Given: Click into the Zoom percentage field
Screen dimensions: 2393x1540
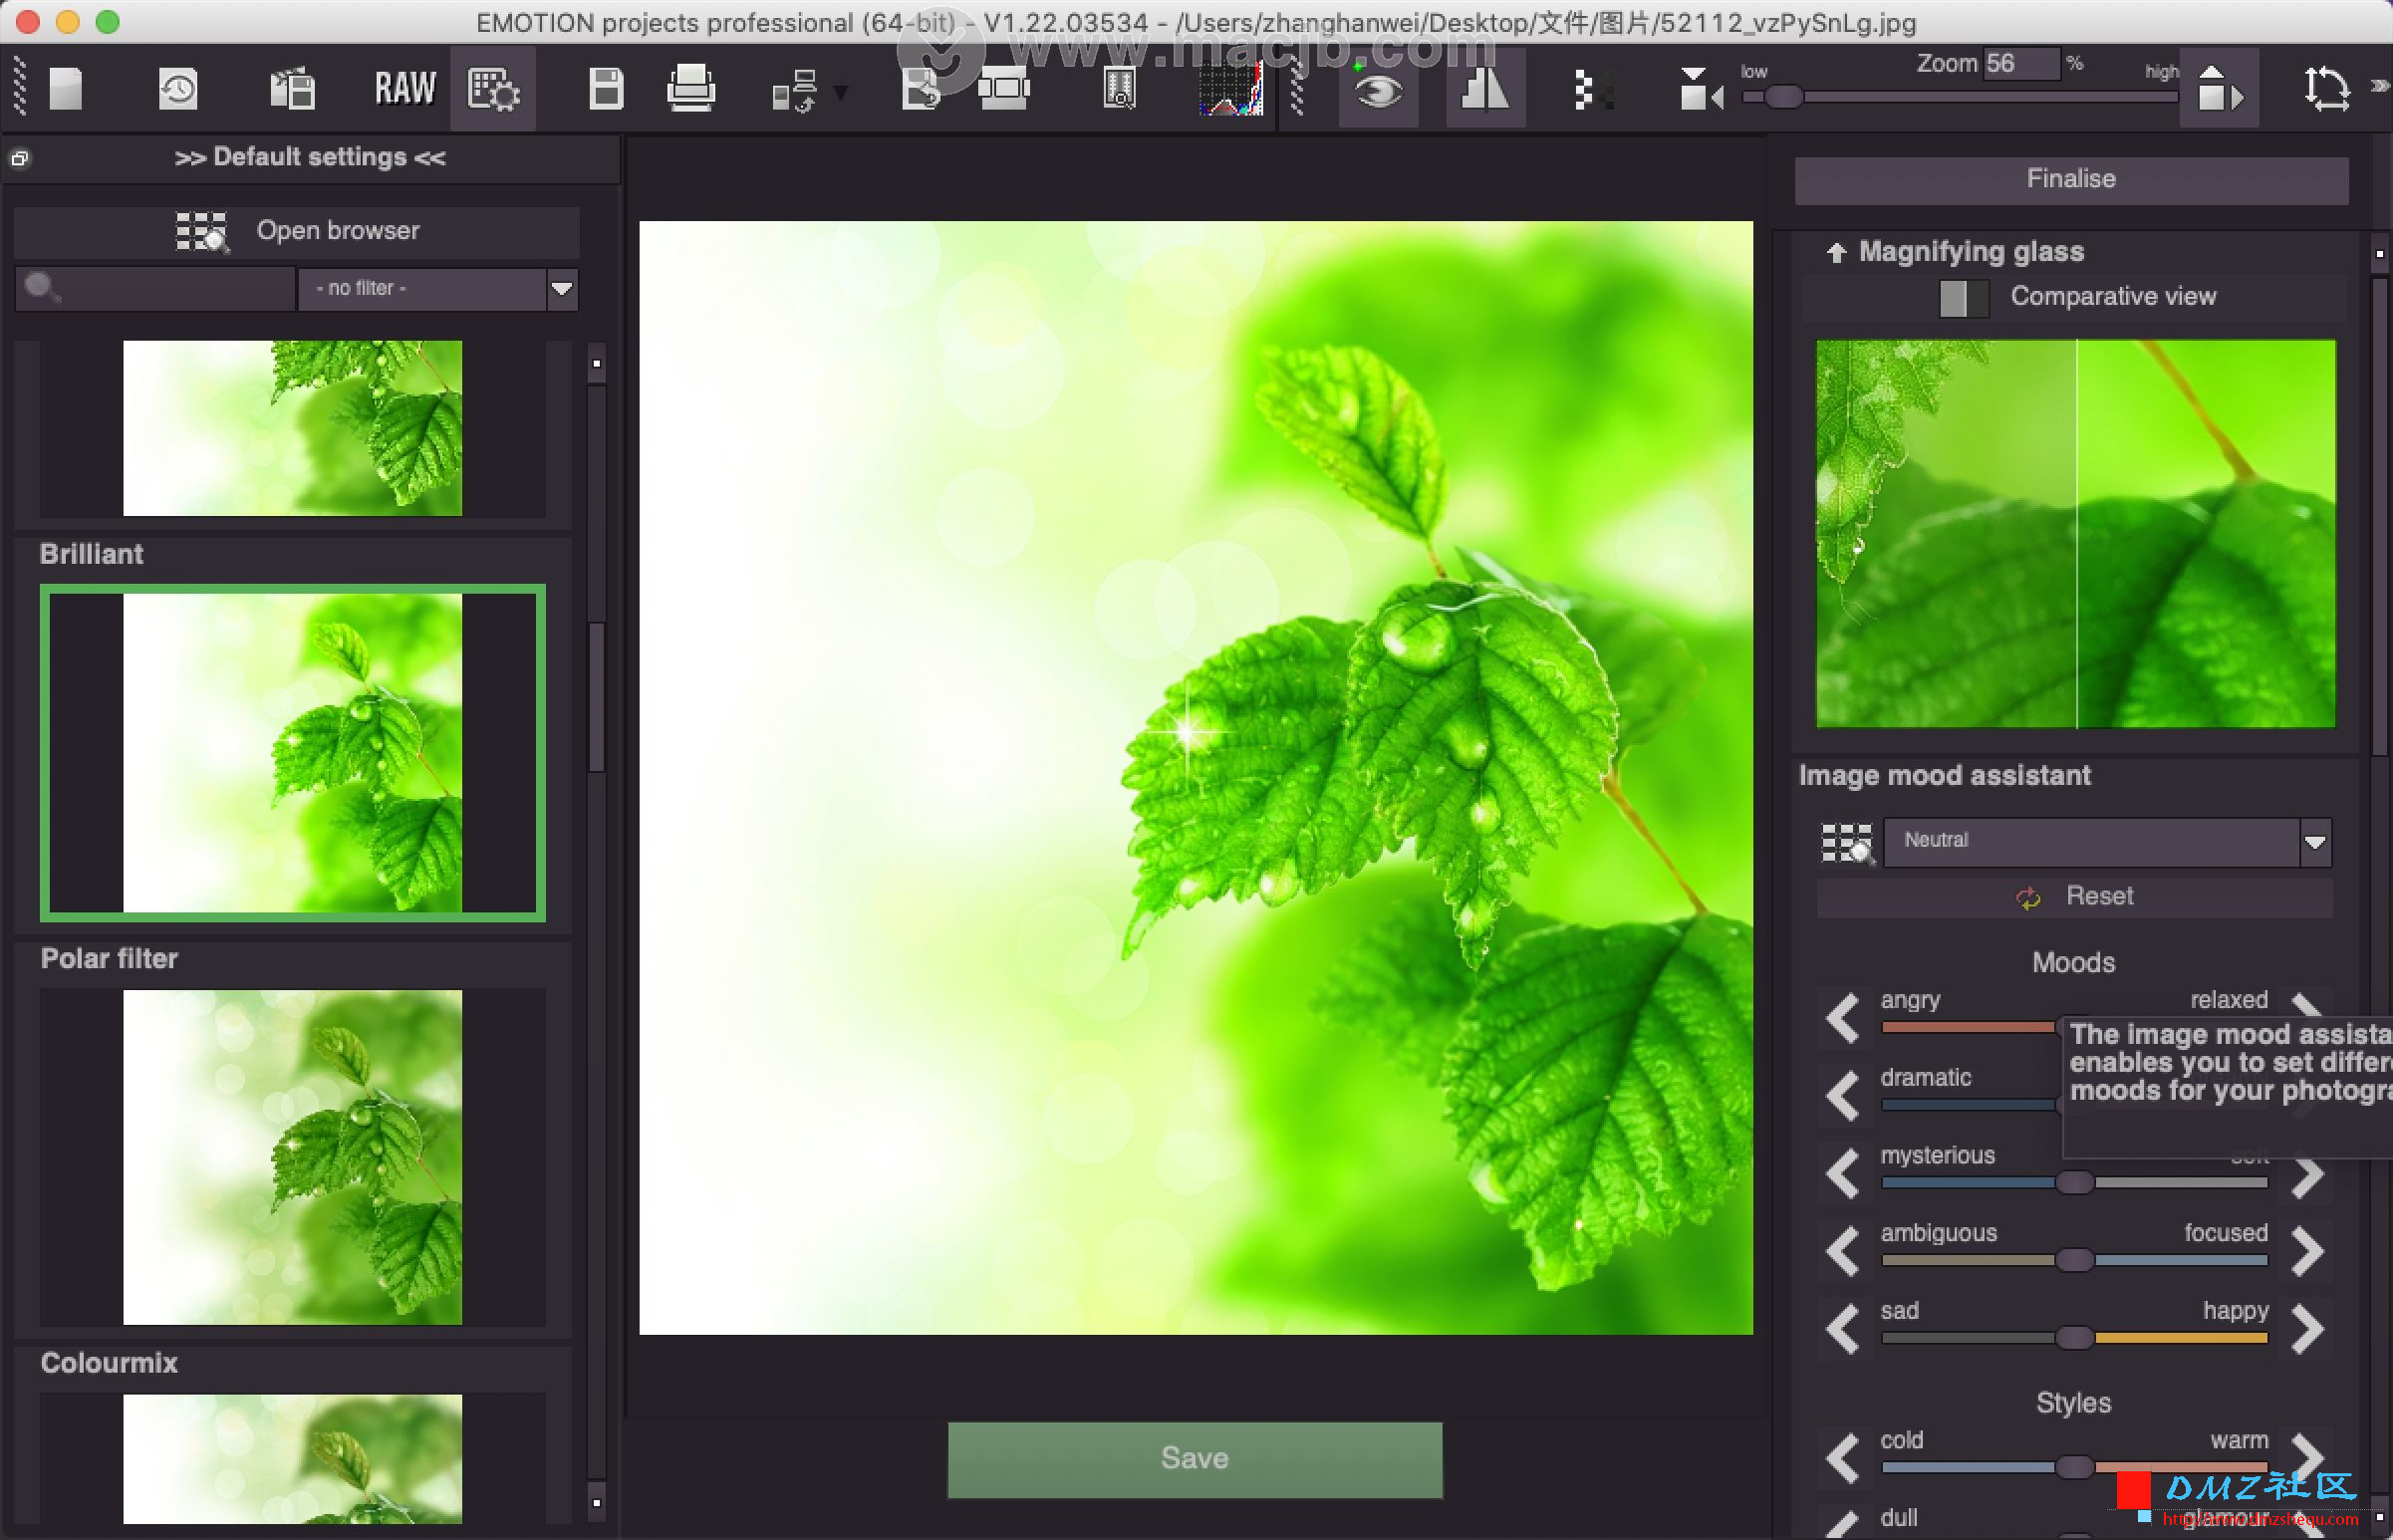Looking at the screenshot, I should (2021, 63).
